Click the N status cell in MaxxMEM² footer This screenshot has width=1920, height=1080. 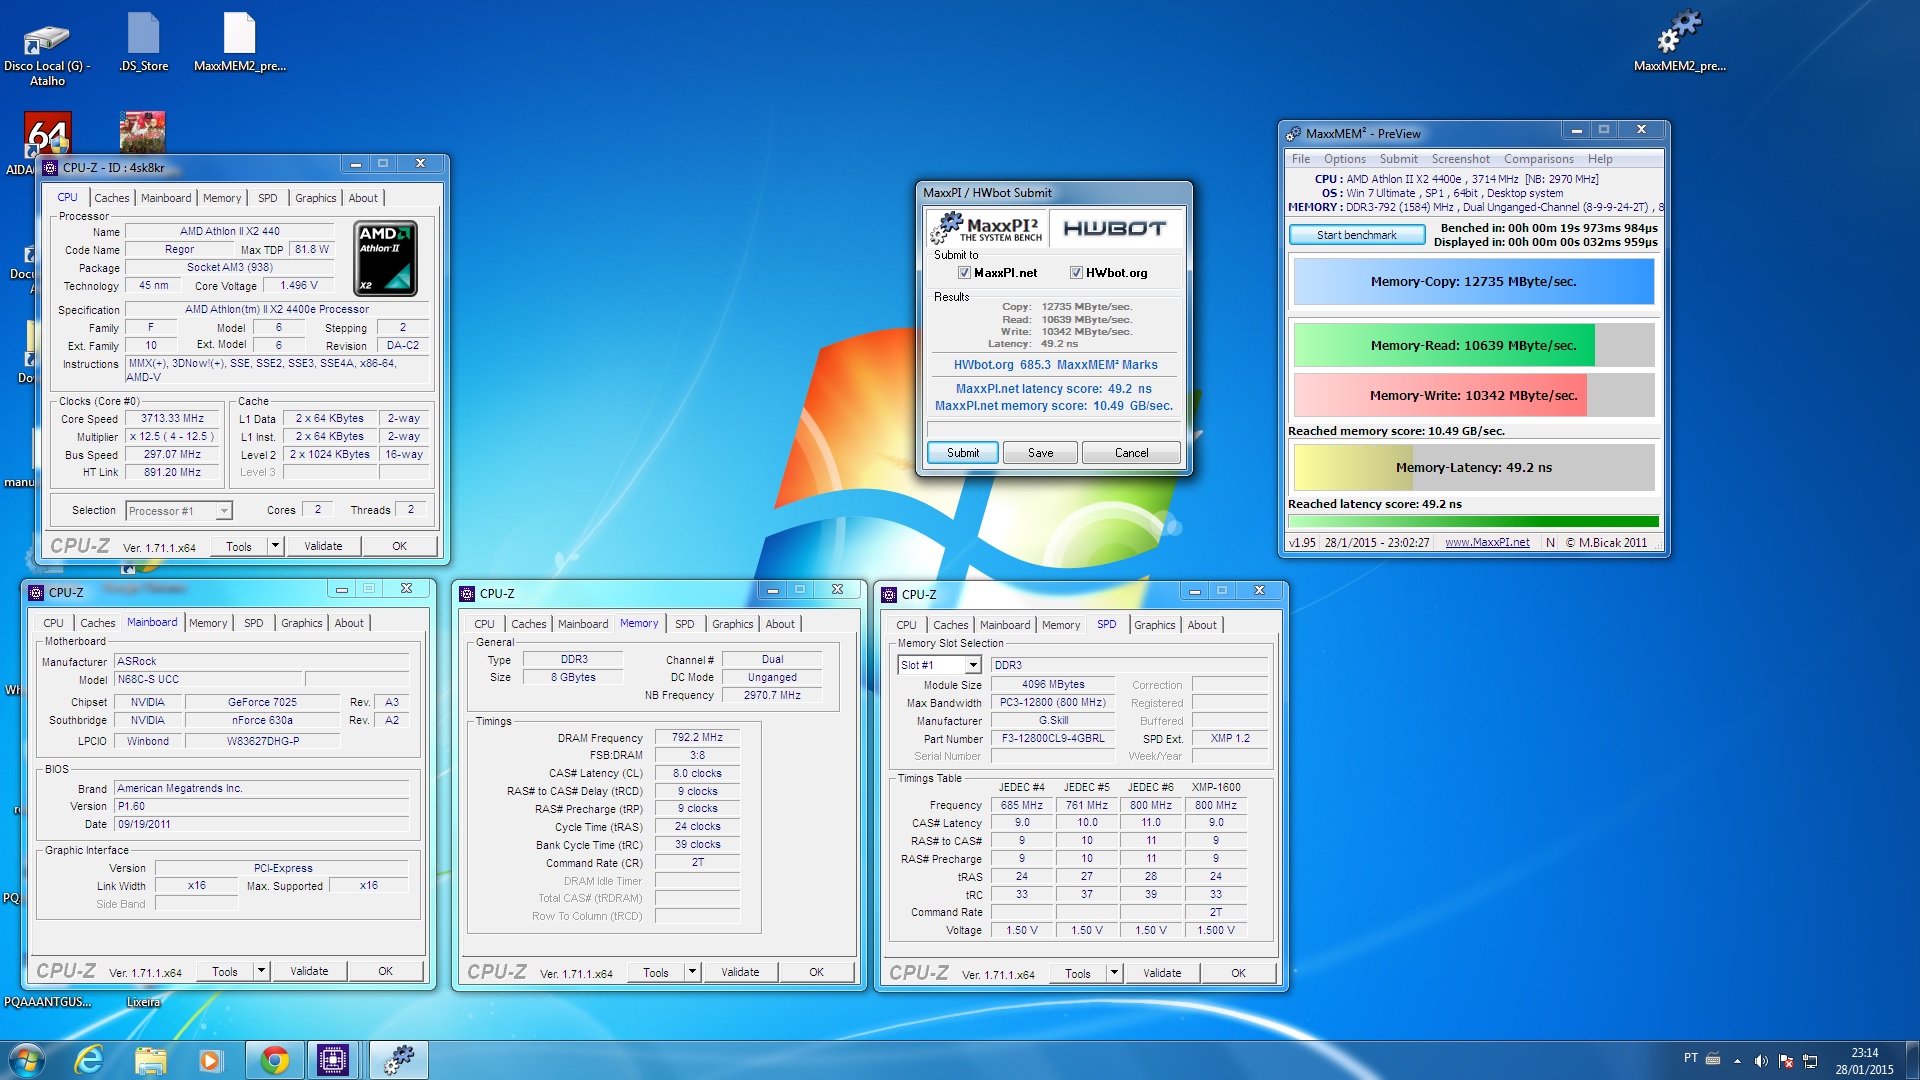click(x=1550, y=543)
